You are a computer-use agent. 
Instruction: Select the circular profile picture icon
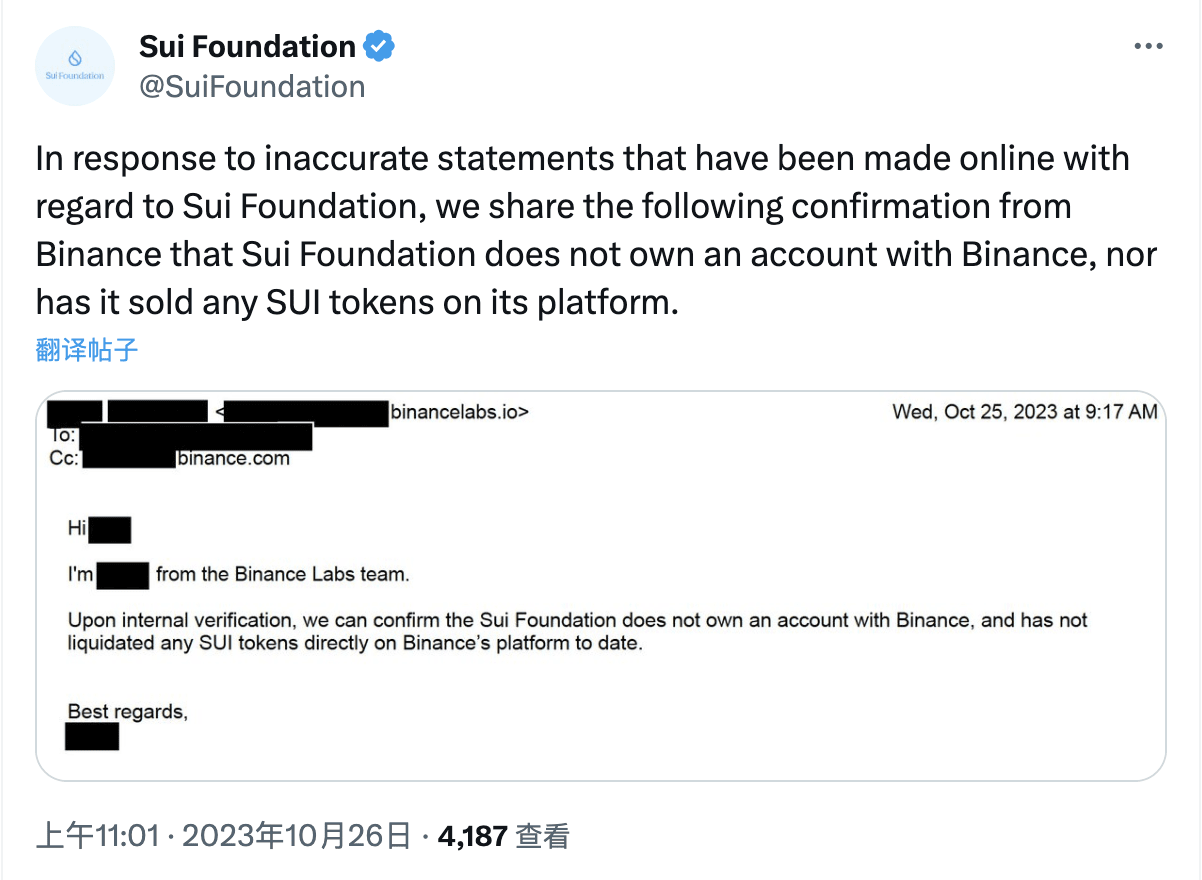pyautogui.click(x=75, y=65)
